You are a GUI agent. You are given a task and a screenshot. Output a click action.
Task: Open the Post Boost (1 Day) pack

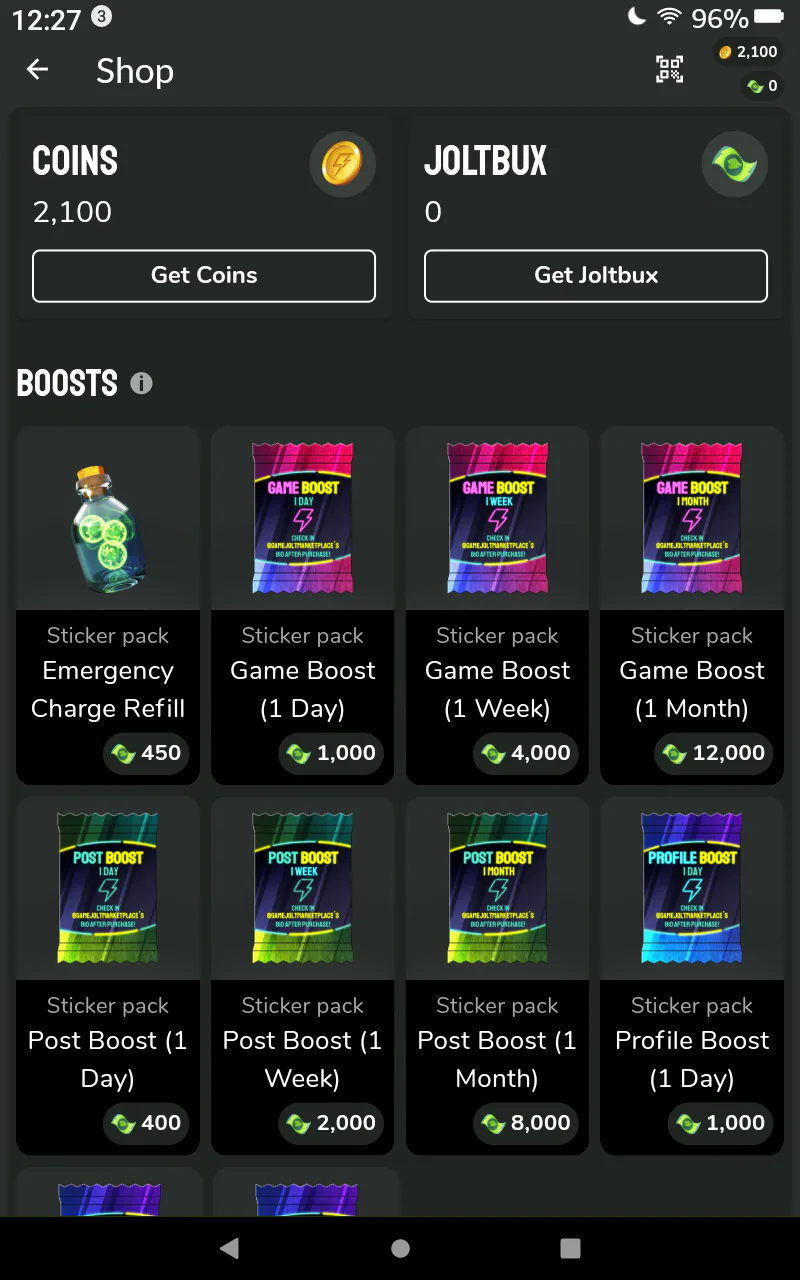(x=108, y=975)
